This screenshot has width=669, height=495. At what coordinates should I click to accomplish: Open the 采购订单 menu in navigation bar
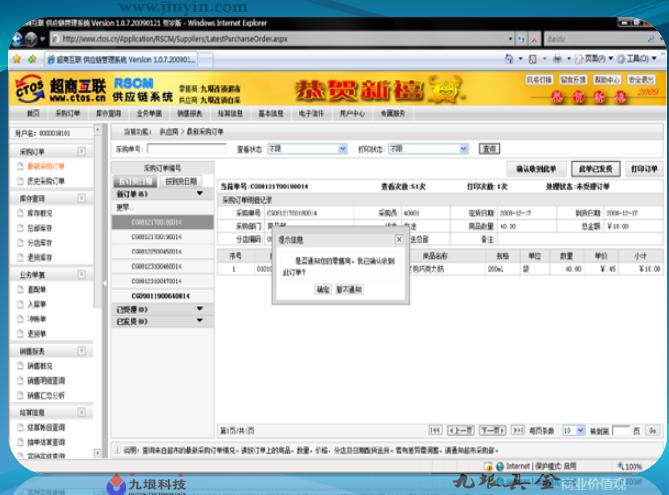pos(67,114)
